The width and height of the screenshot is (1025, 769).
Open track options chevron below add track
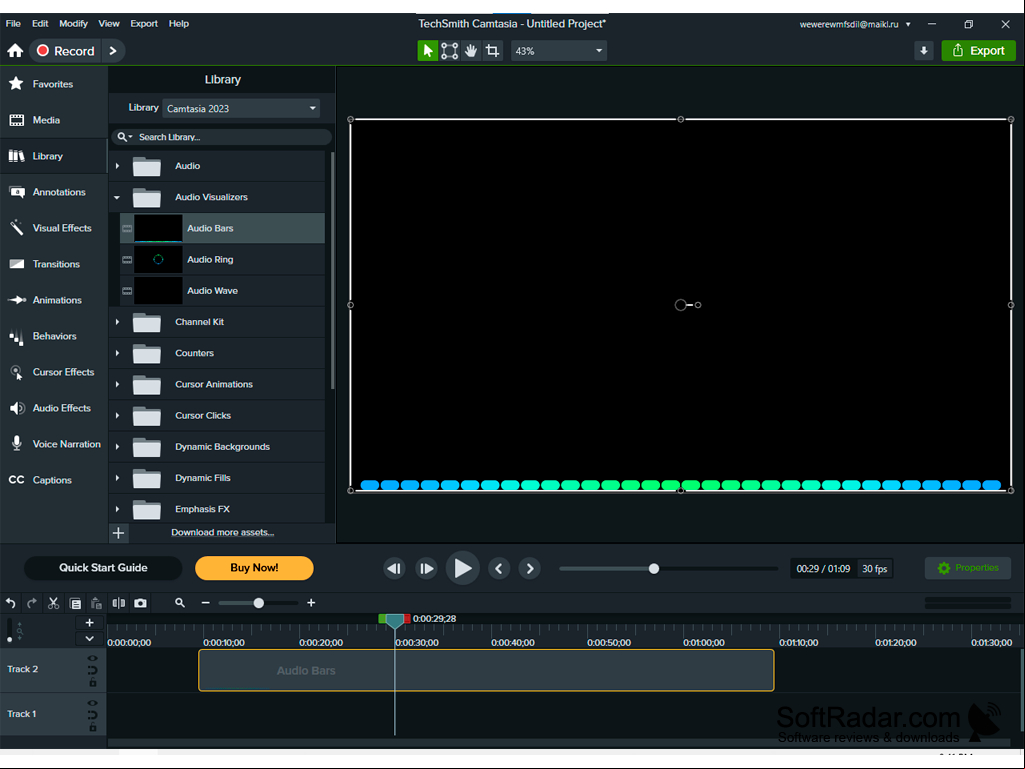coord(90,638)
